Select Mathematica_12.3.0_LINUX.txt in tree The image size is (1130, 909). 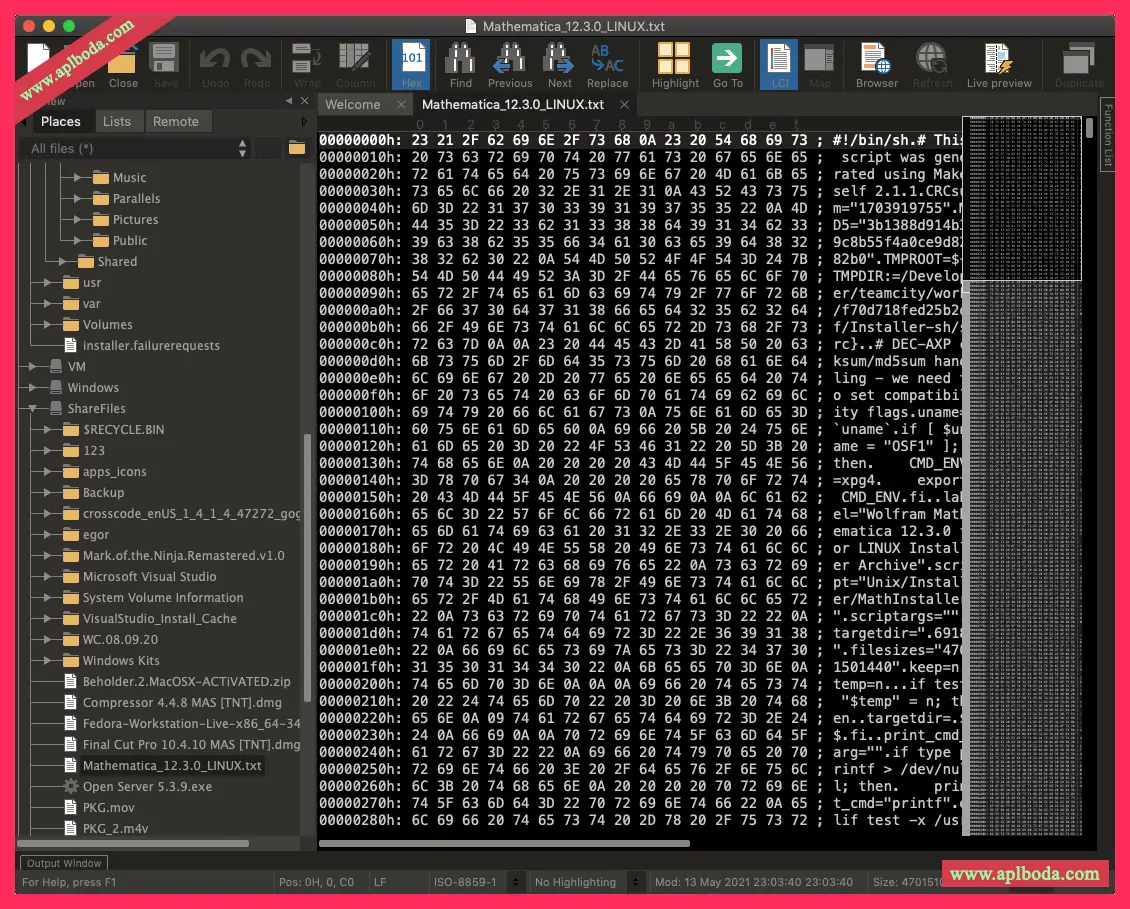pos(172,766)
